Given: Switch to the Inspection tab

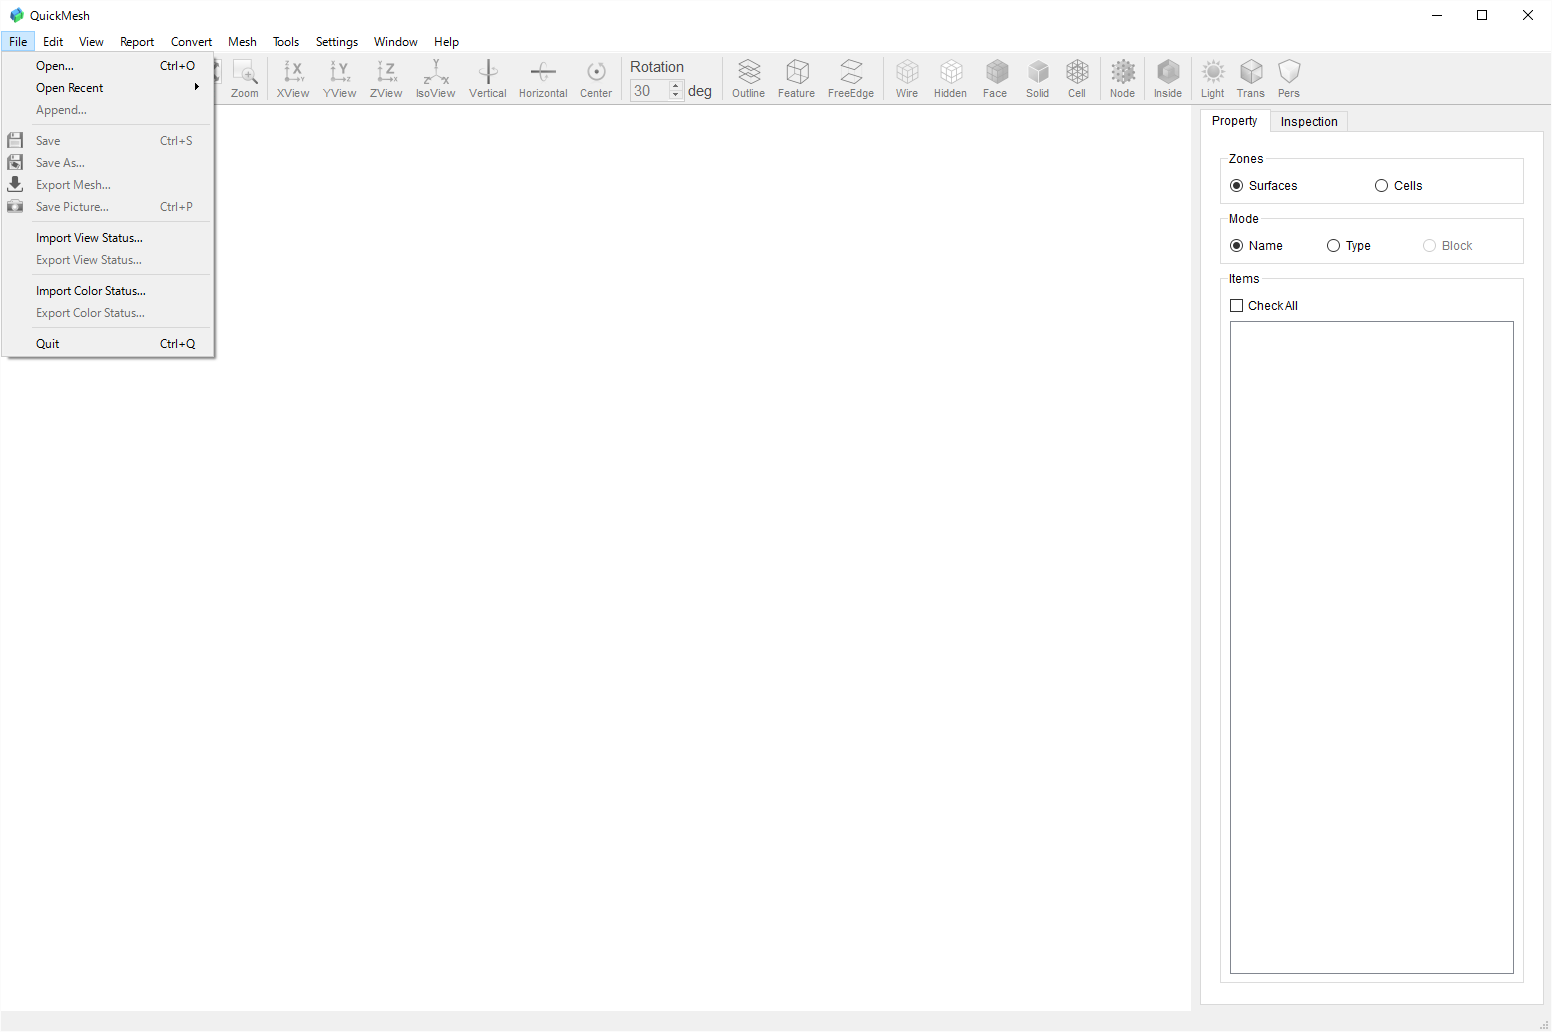Looking at the screenshot, I should tap(1309, 122).
